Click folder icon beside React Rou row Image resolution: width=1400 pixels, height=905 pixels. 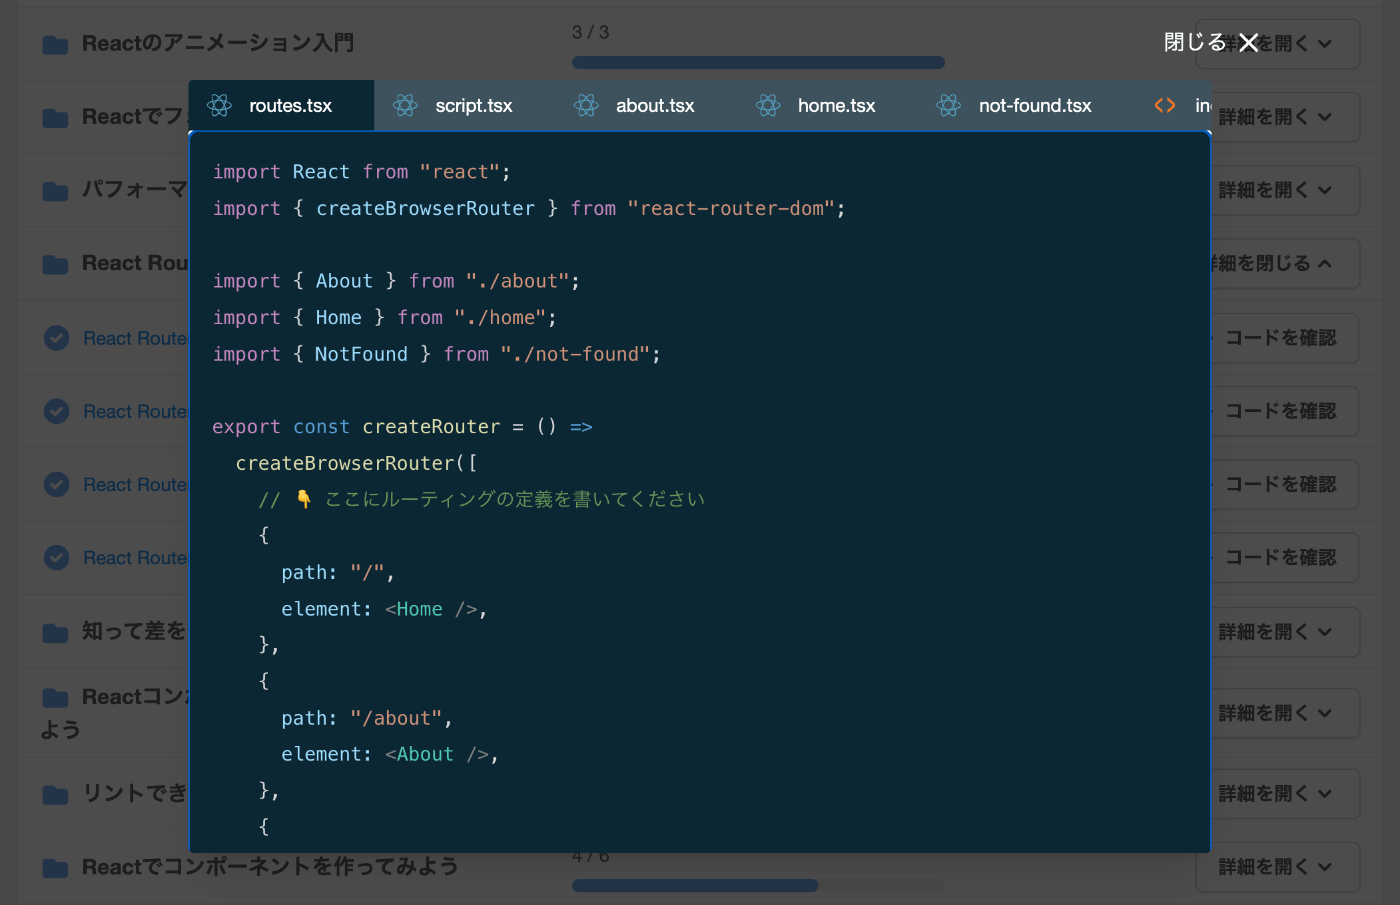pos(55,264)
